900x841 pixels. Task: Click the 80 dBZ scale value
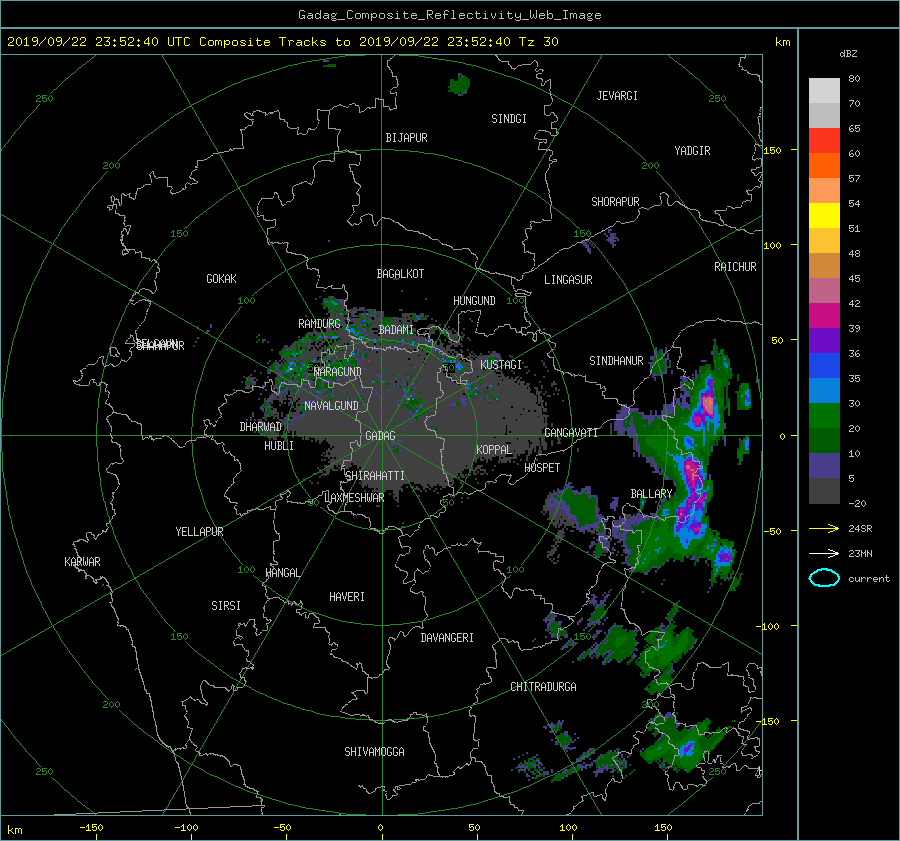[x=854, y=79]
